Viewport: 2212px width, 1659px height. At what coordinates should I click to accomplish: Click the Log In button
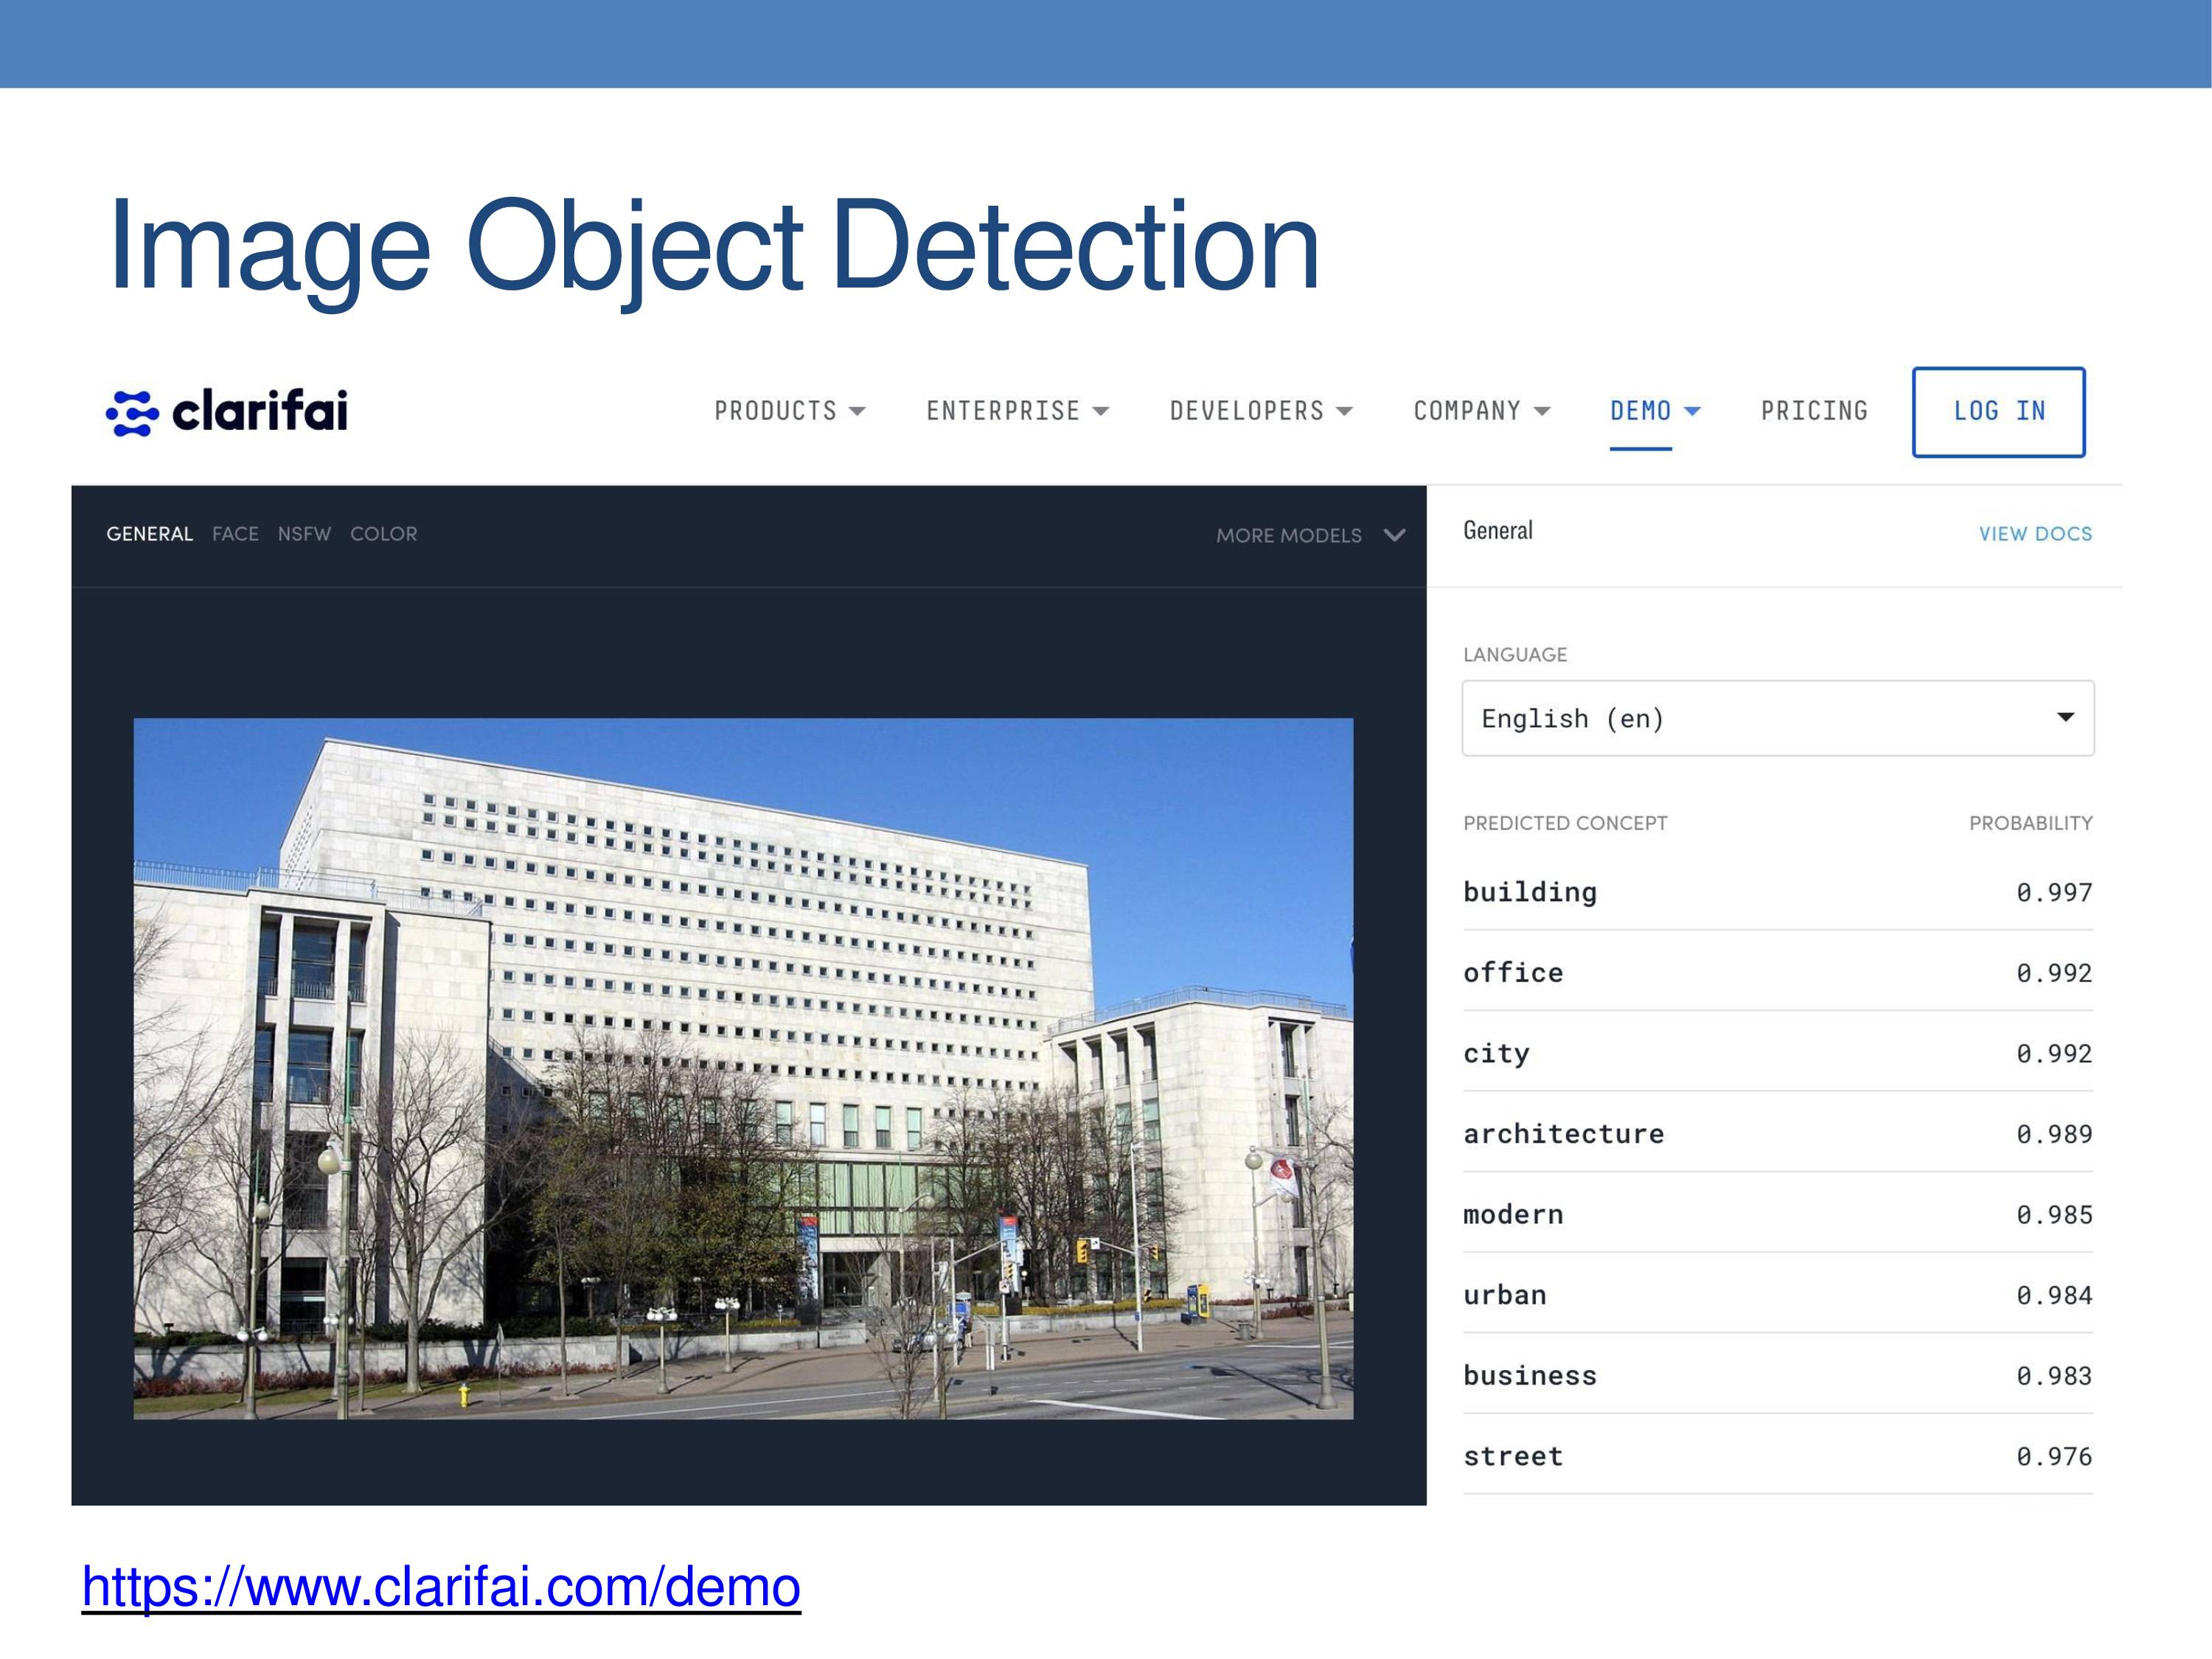pos(1998,412)
